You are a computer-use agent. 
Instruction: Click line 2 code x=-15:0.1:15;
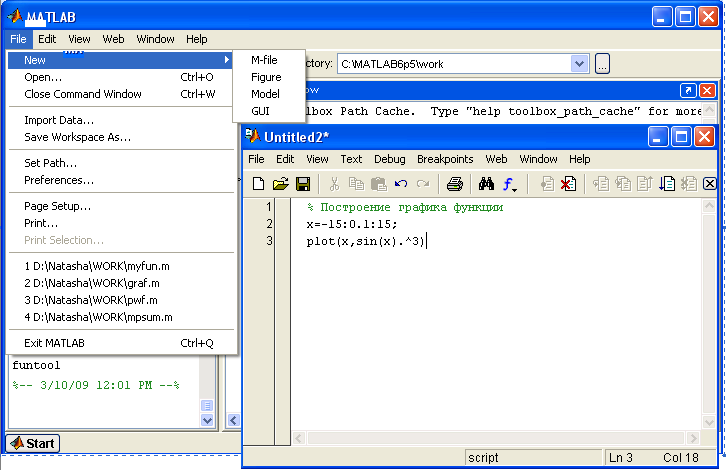[352, 224]
